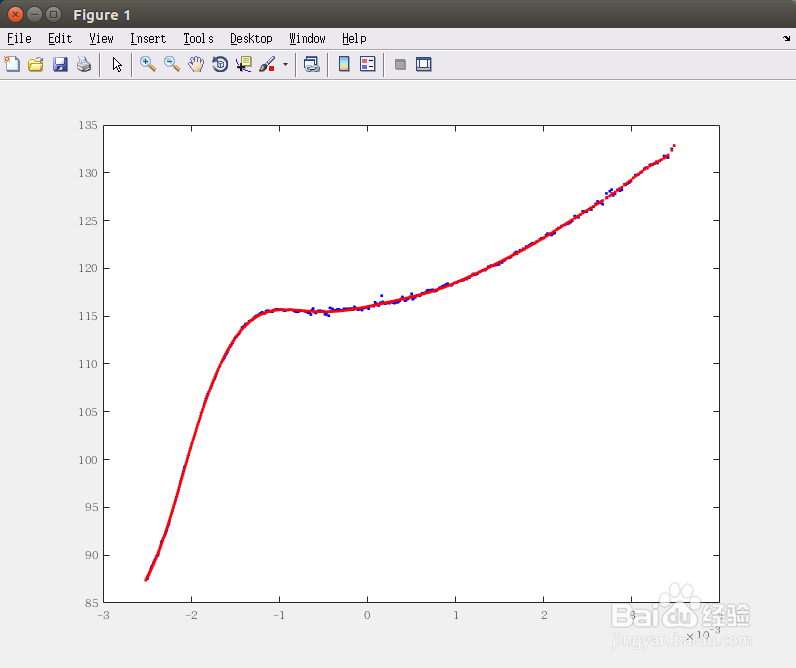Dock the figure using the corner arrow
Screen dimensions: 796x668
pyautogui.click(x=786, y=38)
